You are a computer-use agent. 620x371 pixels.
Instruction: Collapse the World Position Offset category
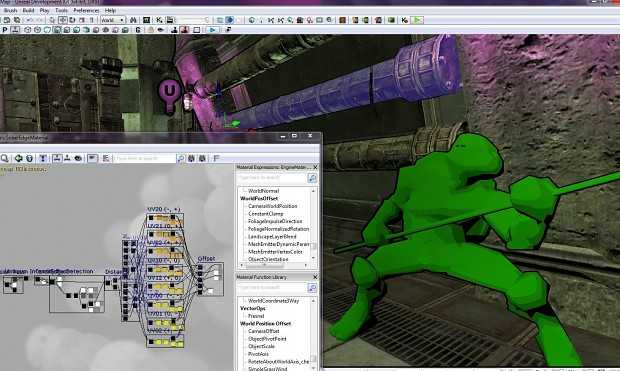pos(265,324)
